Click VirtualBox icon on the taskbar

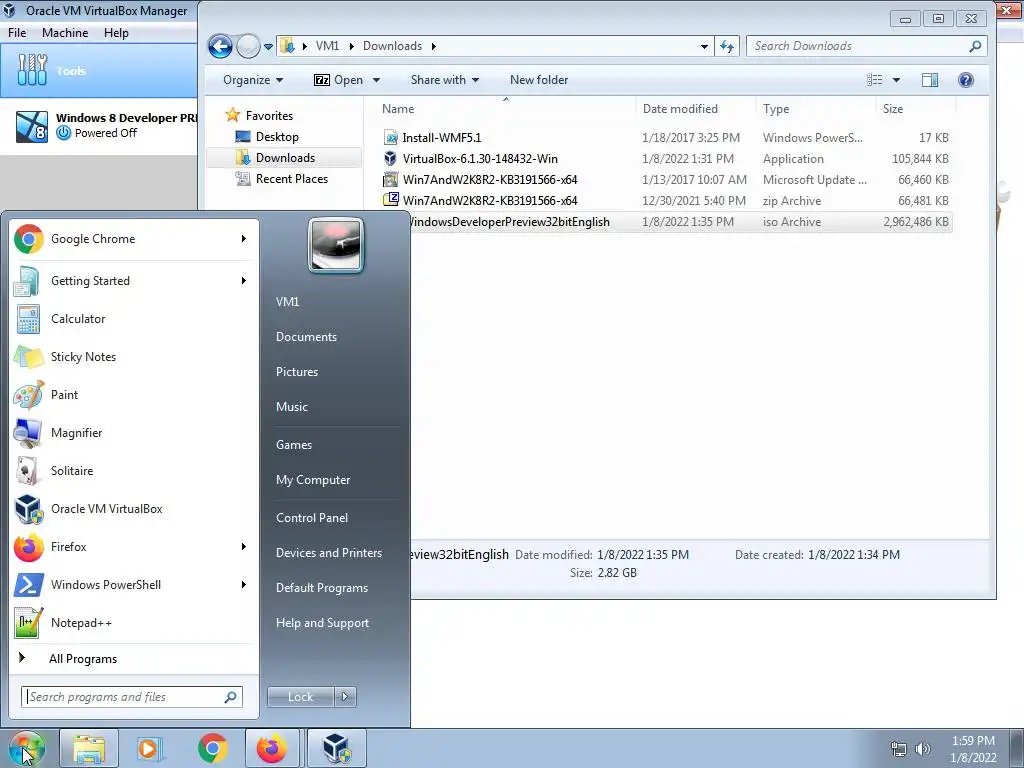[x=336, y=748]
